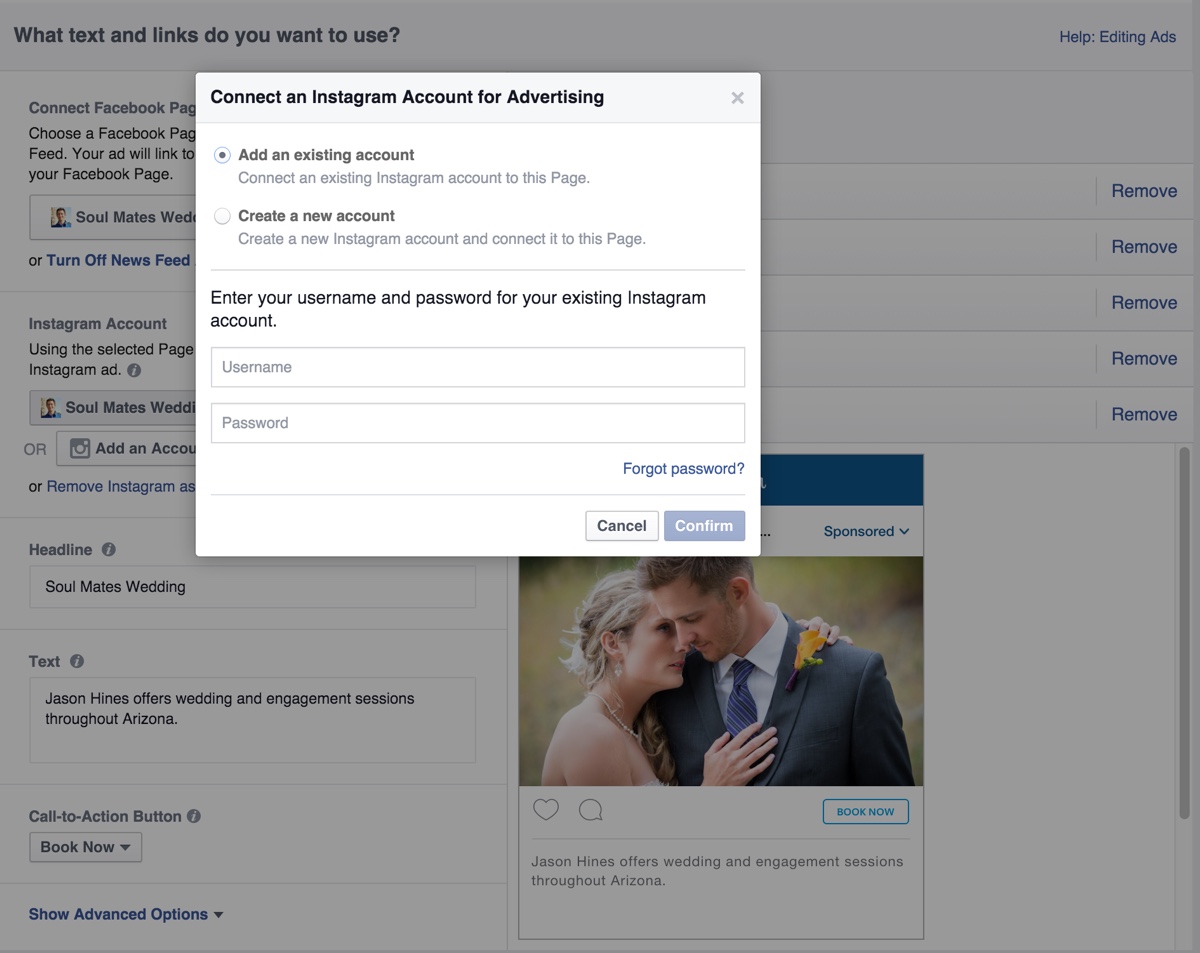
Task: Click the Username input field
Action: pyautogui.click(x=477, y=367)
